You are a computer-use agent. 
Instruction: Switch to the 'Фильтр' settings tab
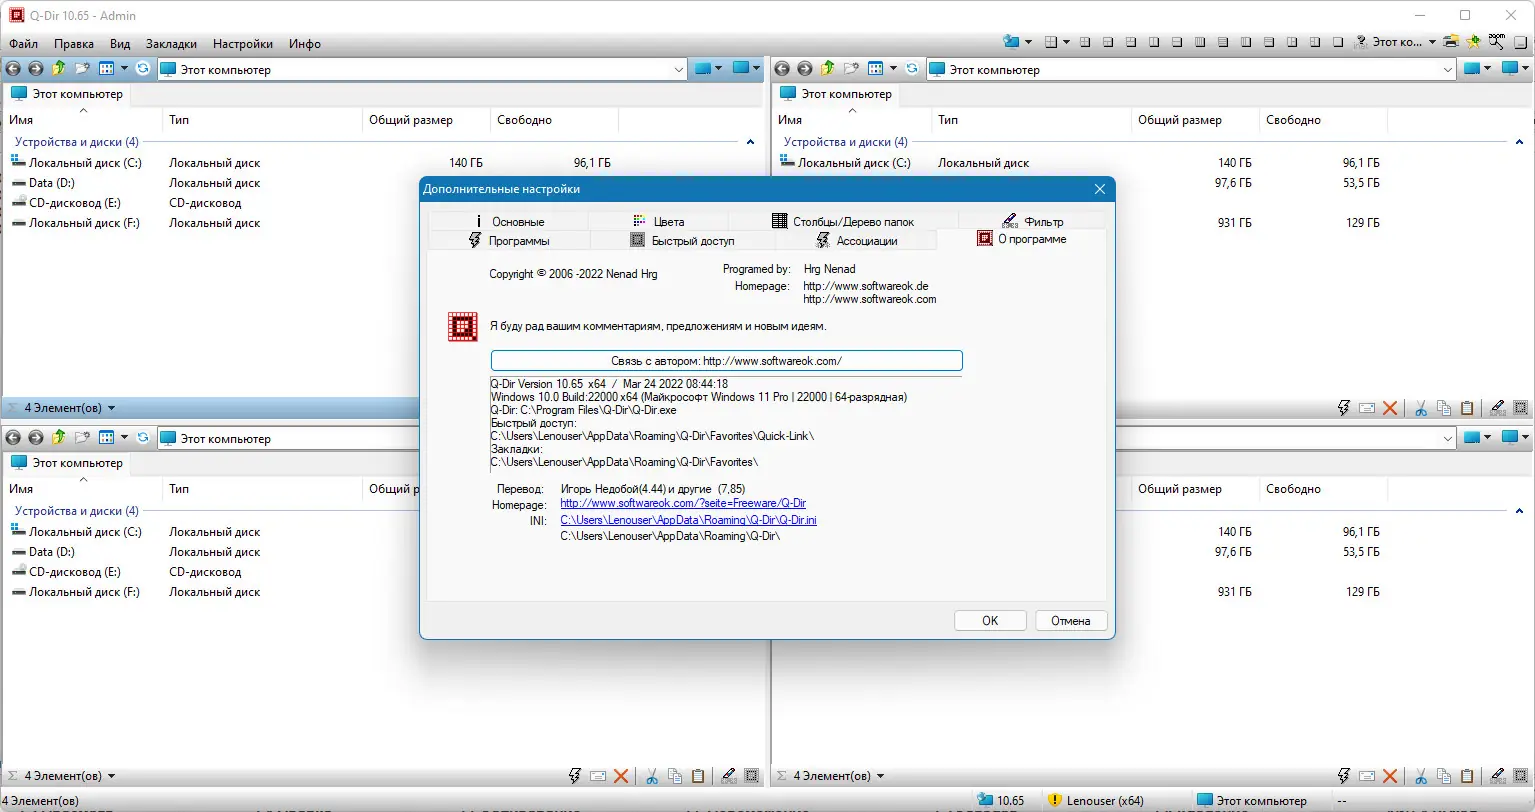pos(1033,221)
